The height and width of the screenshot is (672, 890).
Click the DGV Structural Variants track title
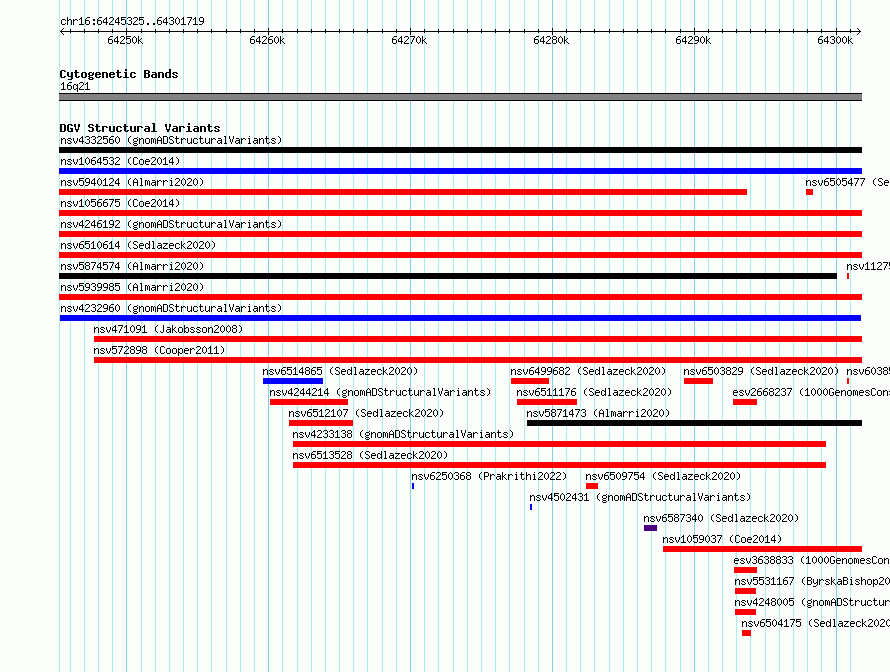[x=140, y=128]
